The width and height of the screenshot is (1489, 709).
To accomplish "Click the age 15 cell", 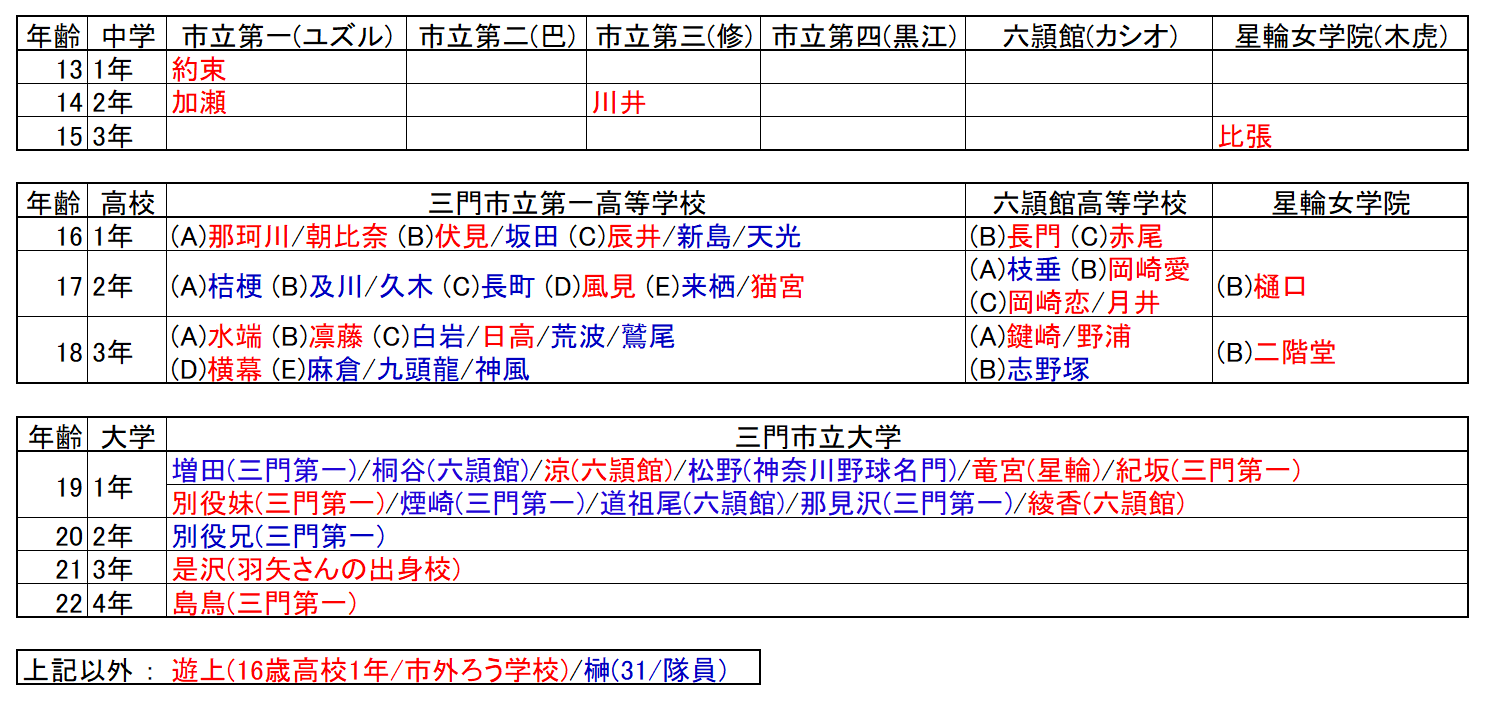I will click(x=52, y=134).
